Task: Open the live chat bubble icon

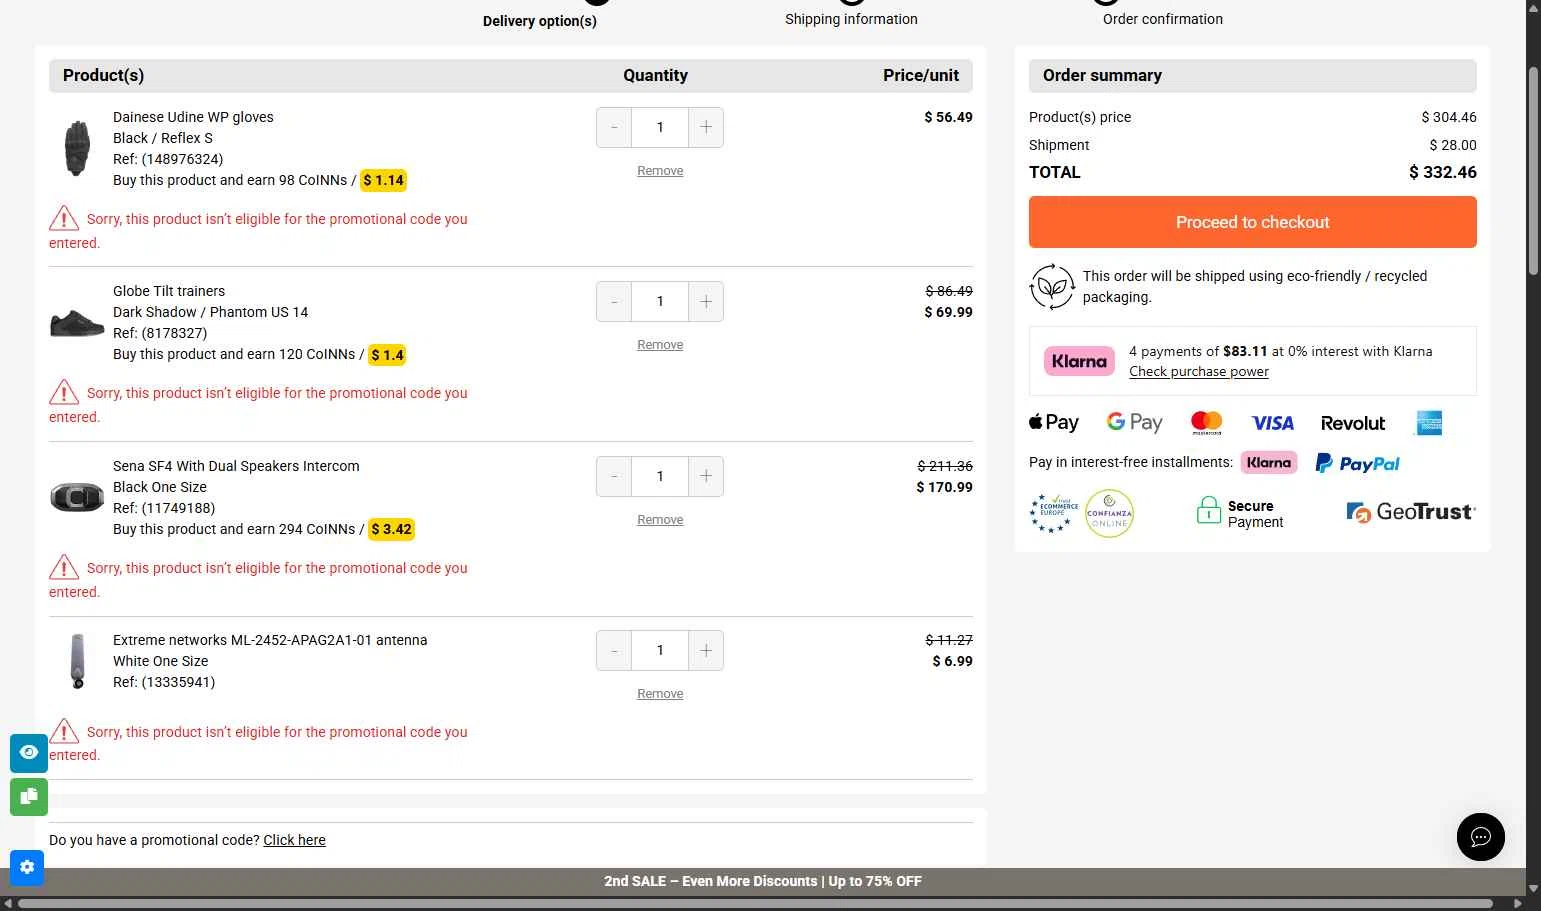Action: coord(1480,837)
